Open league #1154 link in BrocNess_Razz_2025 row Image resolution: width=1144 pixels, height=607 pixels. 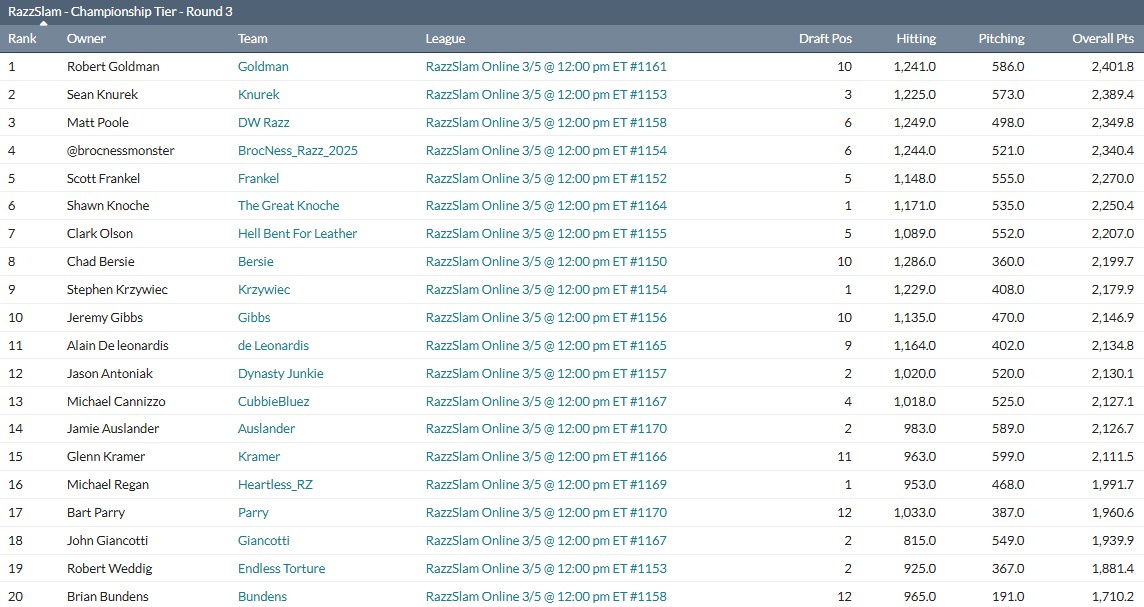pyautogui.click(x=546, y=150)
